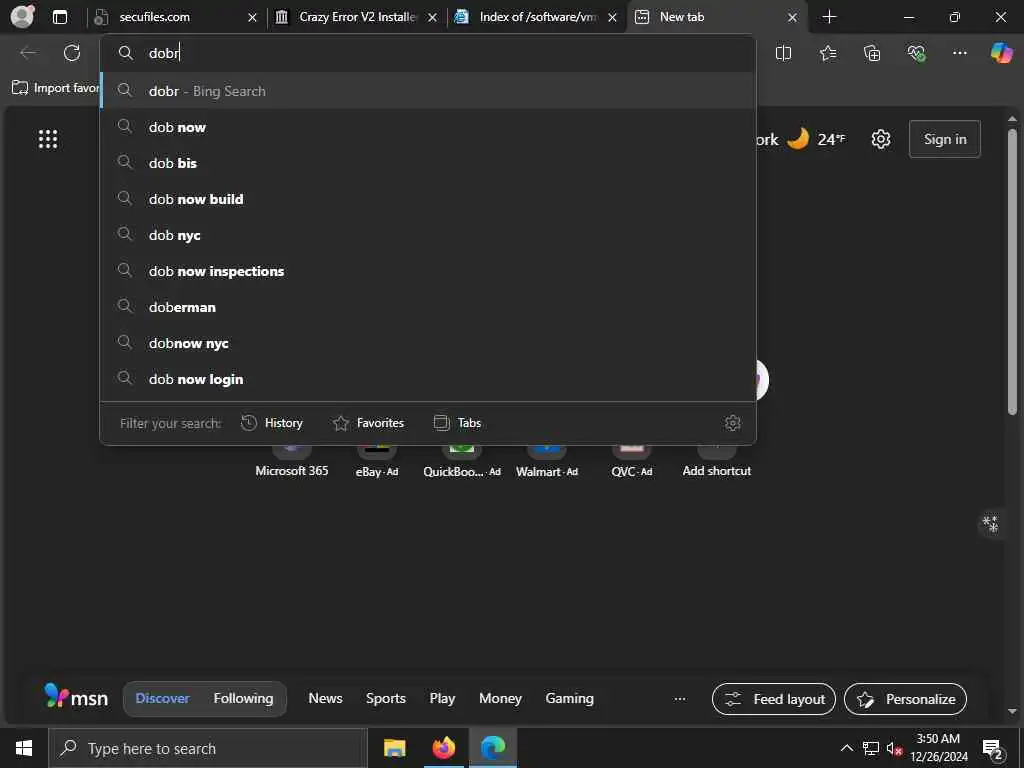Choose the 'dob now build' suggestion
Image resolution: width=1024 pixels, height=768 pixels.
(428, 199)
